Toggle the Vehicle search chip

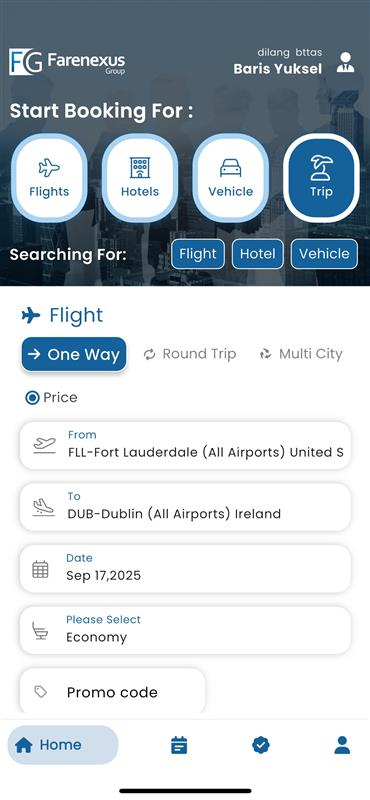point(325,254)
